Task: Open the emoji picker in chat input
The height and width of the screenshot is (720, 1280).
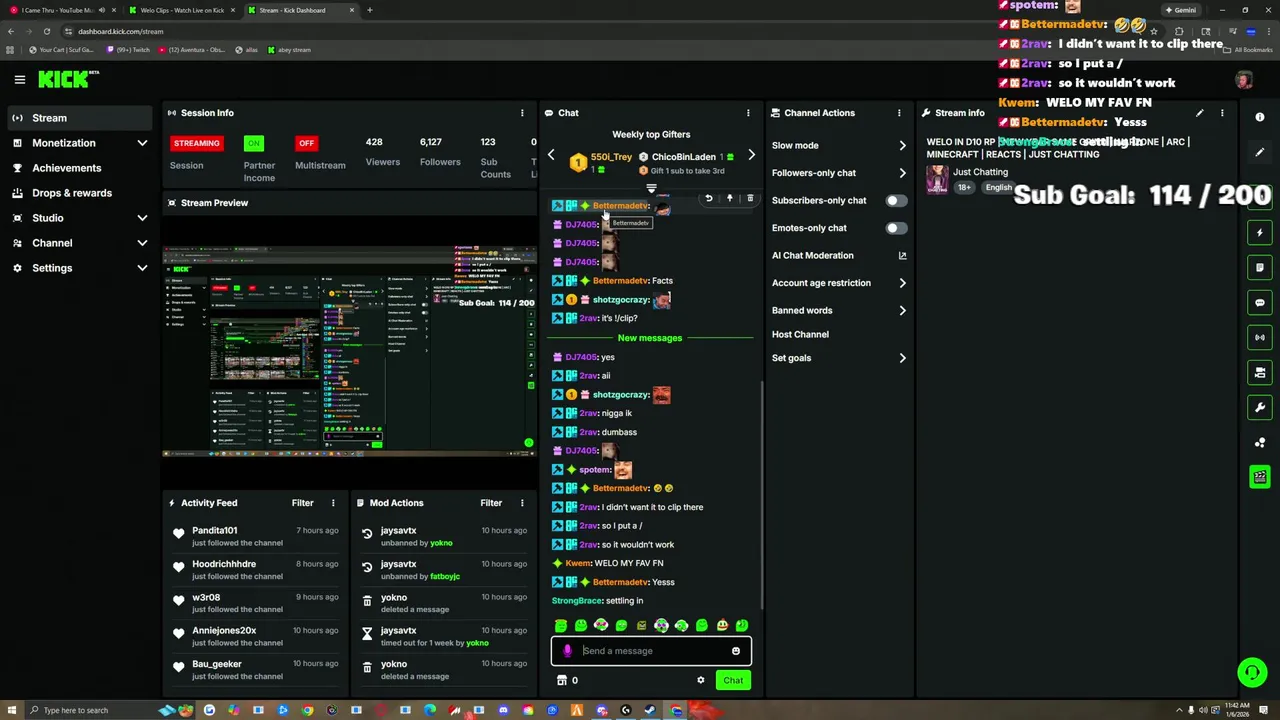Action: point(735,651)
